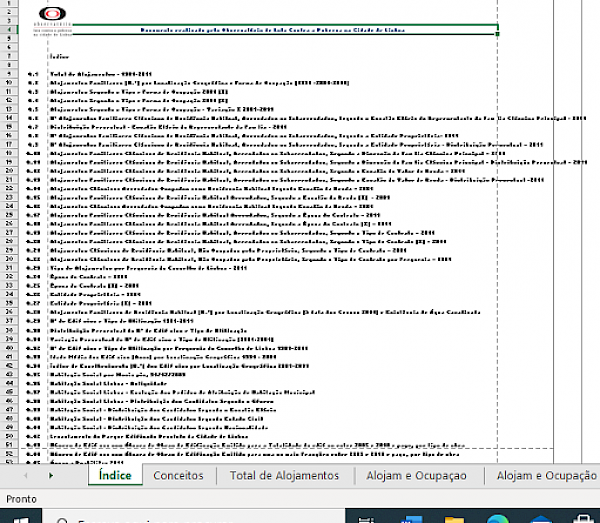The height and width of the screenshot is (523, 600).
Task: Select row header 14
Action: coord(9,118)
